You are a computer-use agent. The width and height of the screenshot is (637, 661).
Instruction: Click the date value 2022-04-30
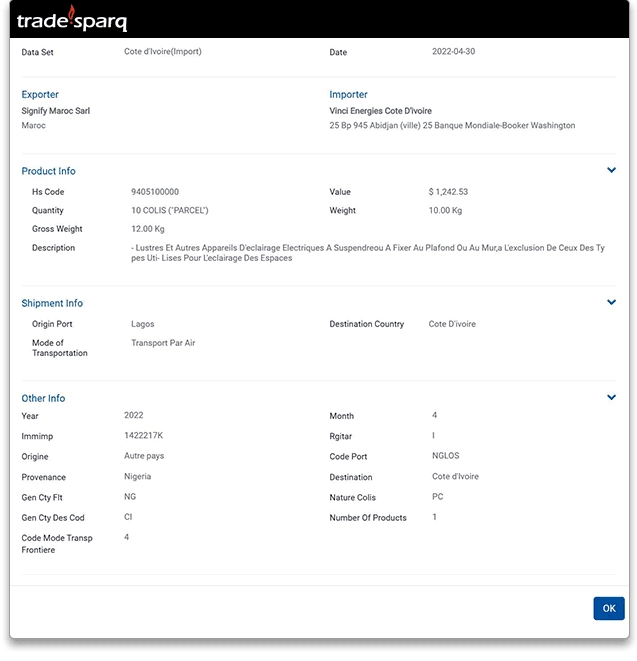[x=454, y=51]
